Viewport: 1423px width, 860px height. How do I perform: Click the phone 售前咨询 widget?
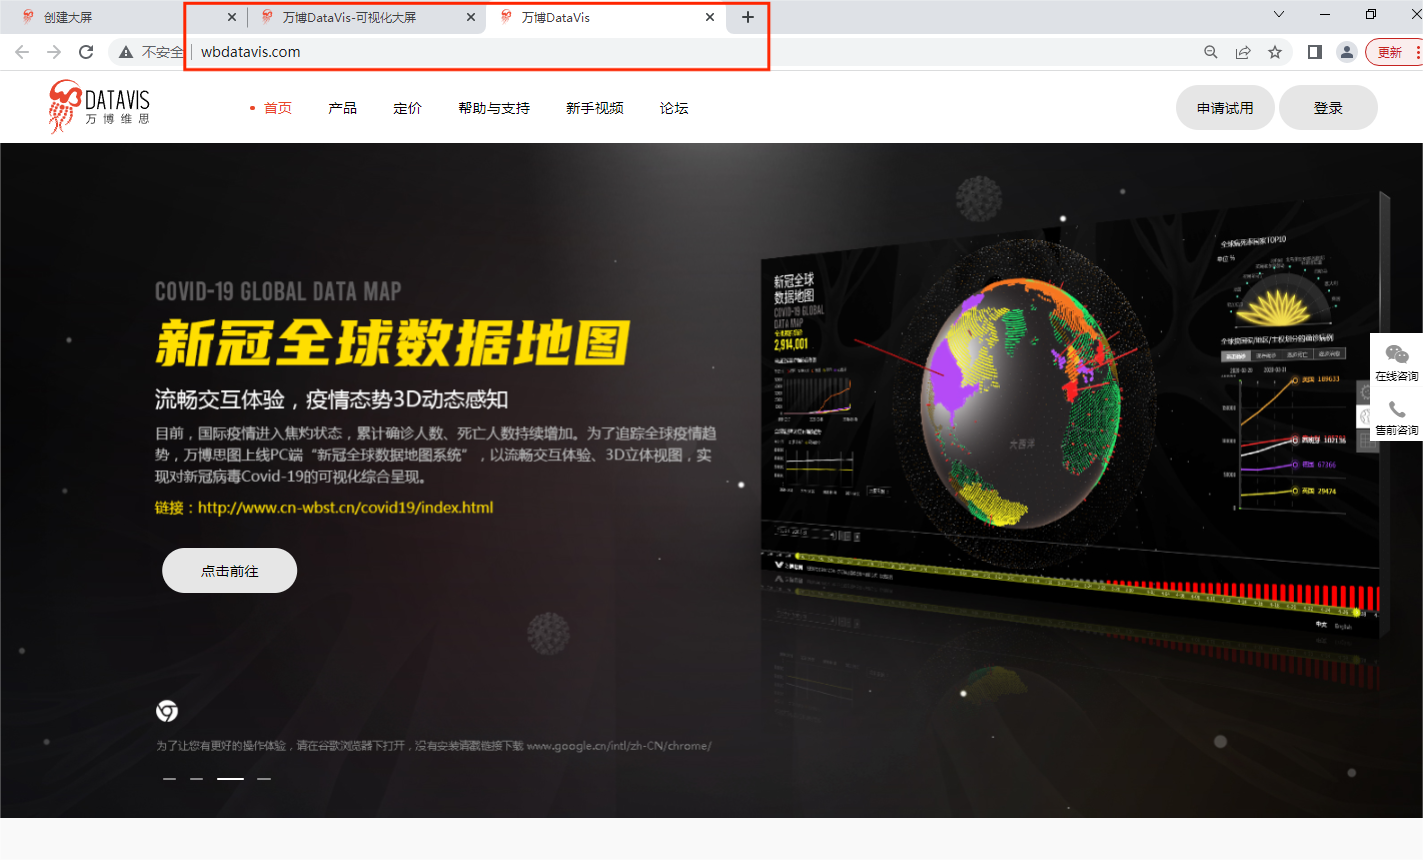(x=1397, y=416)
